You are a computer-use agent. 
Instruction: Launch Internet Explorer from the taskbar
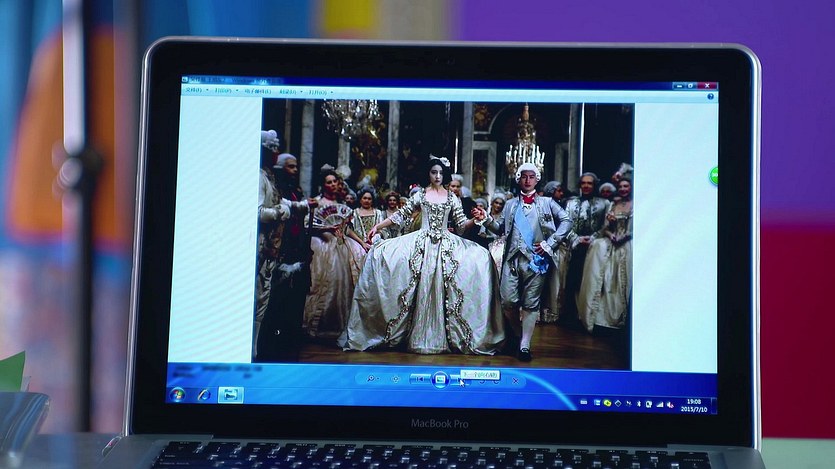(204, 394)
